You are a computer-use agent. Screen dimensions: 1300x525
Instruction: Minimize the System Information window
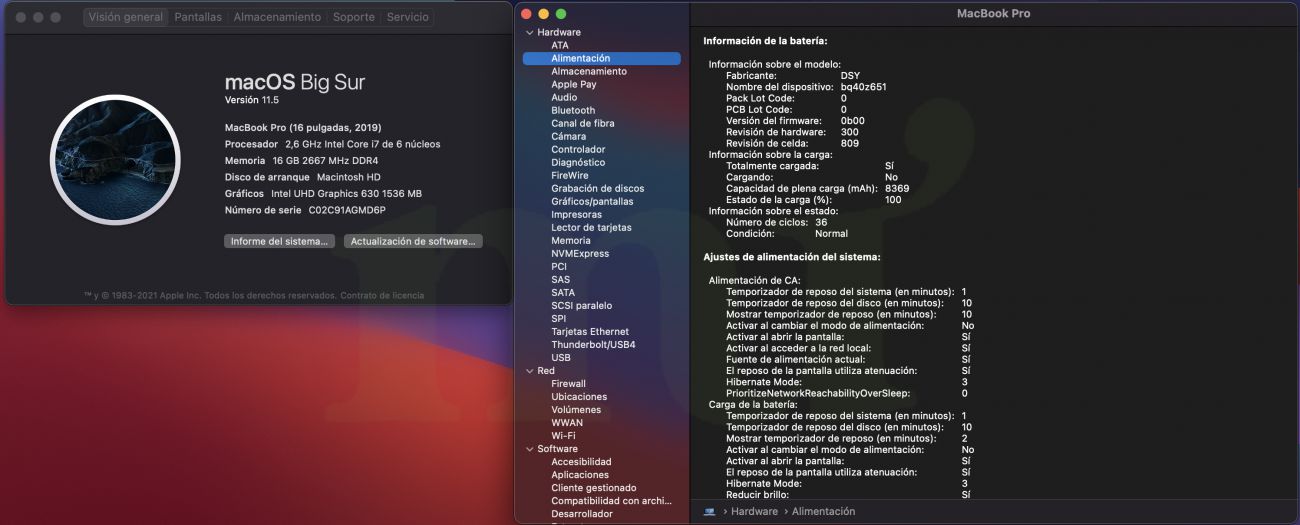tap(544, 14)
